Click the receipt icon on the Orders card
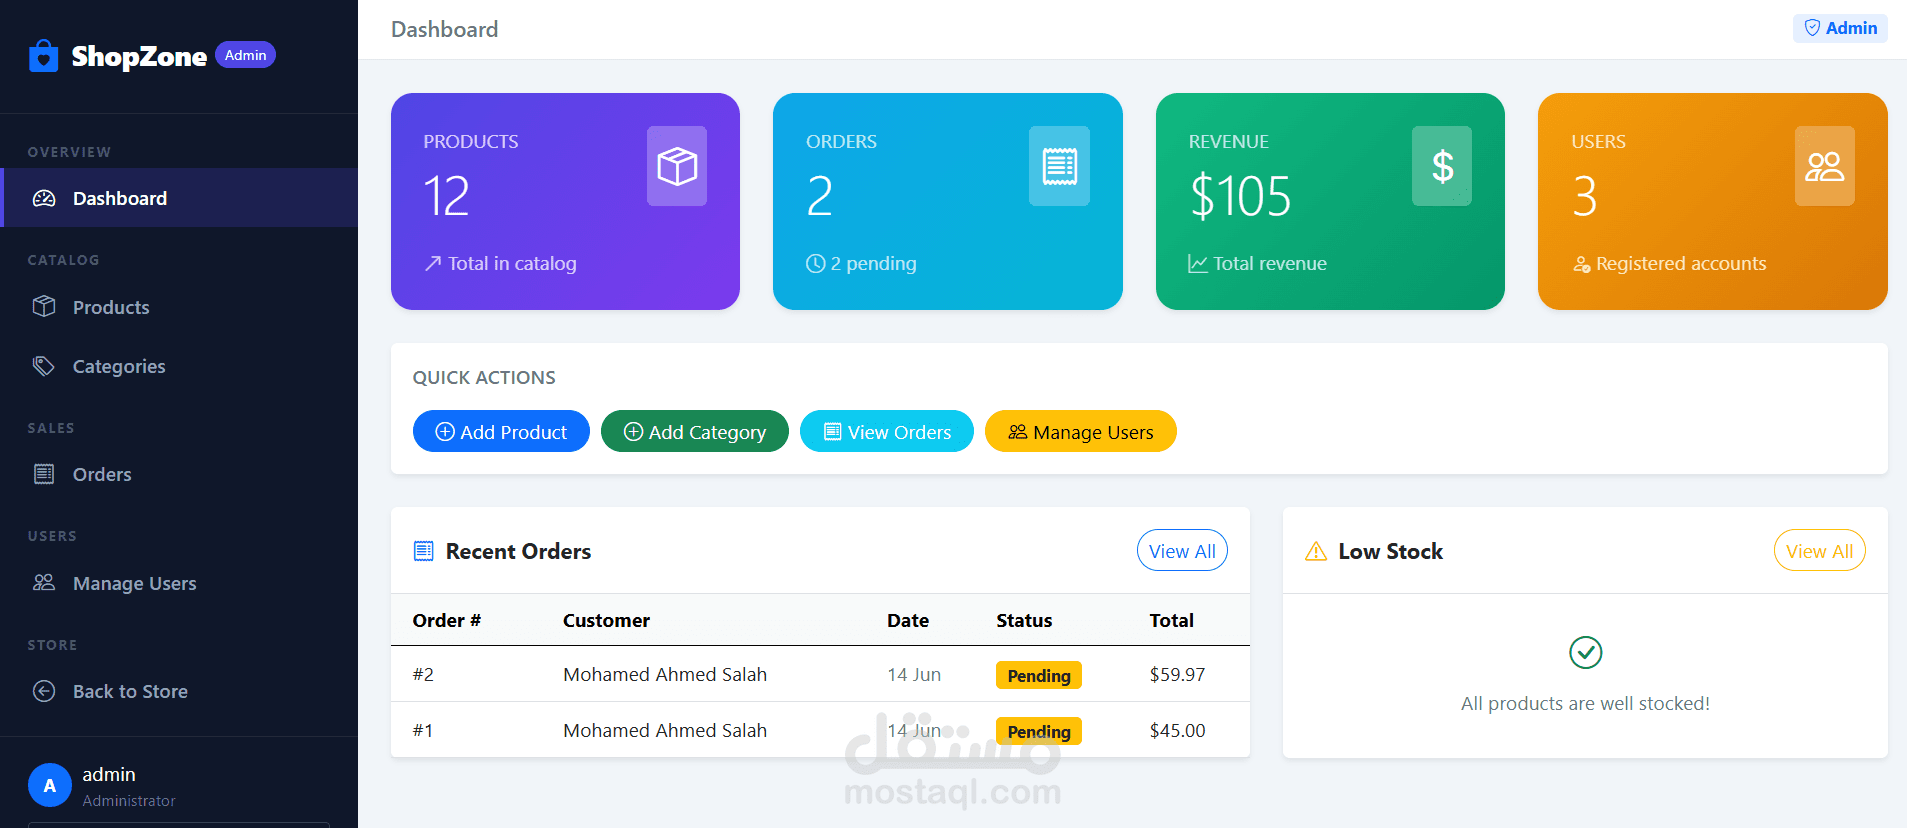1907x828 pixels. point(1059,166)
